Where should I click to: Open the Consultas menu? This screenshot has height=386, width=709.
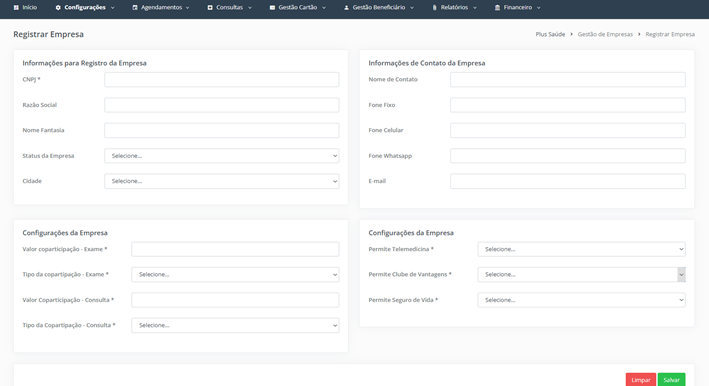click(230, 8)
